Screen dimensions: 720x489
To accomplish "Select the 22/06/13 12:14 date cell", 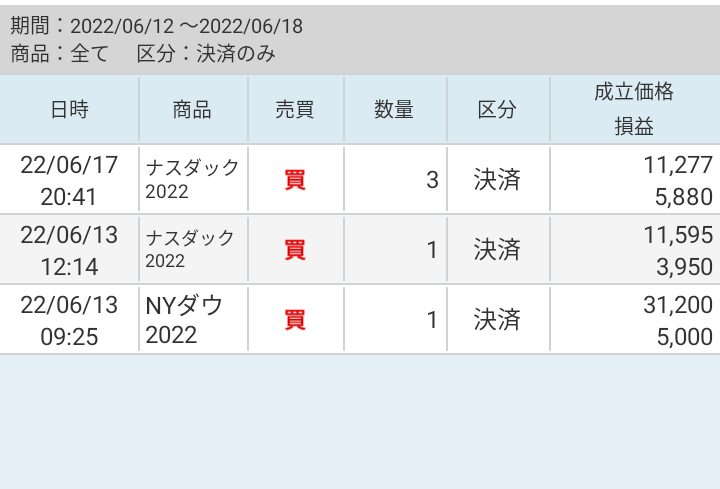I will [69, 250].
